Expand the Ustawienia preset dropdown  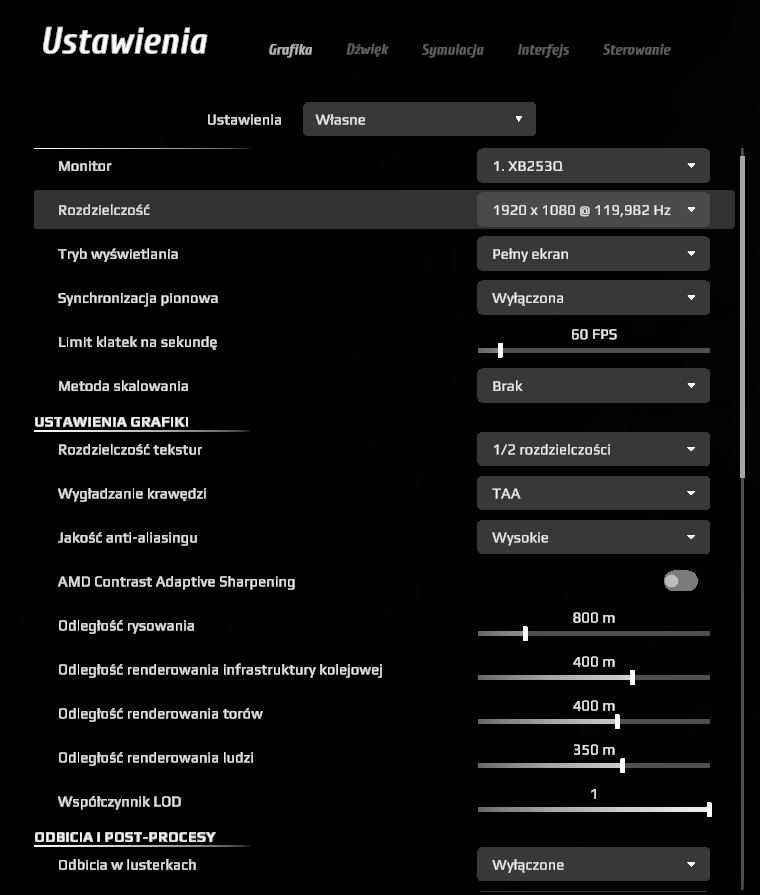(419, 119)
